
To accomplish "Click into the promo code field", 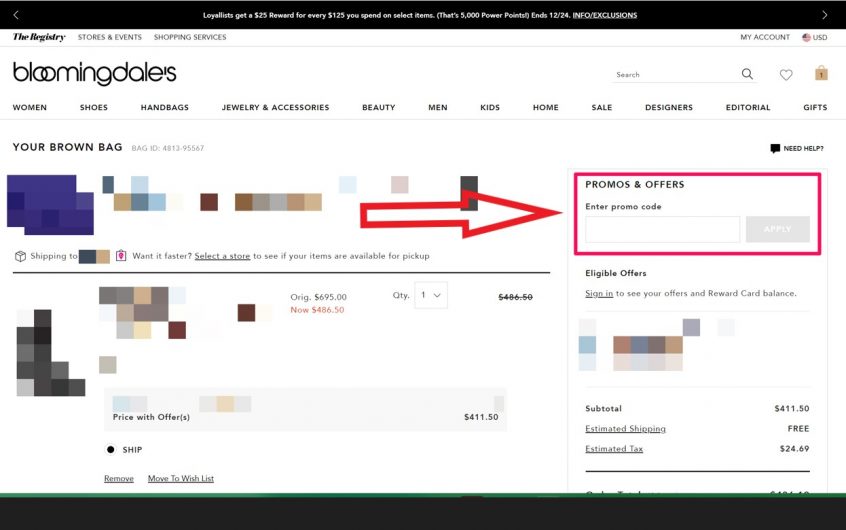I will [x=663, y=229].
